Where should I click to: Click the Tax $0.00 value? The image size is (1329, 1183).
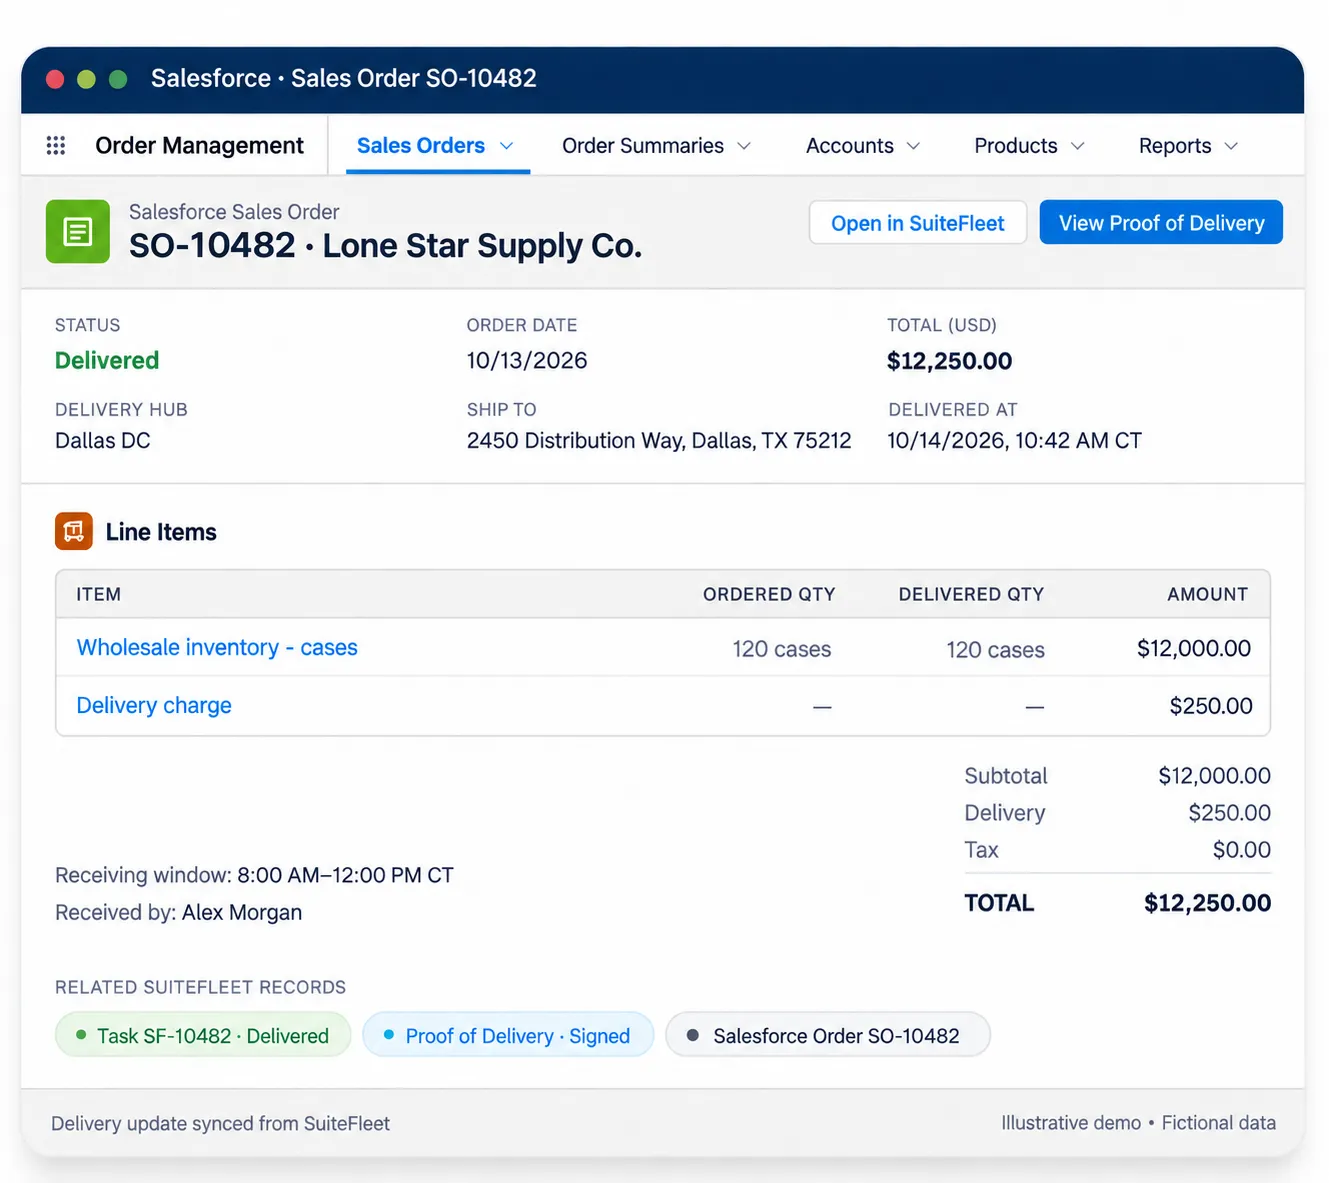[1242, 850]
